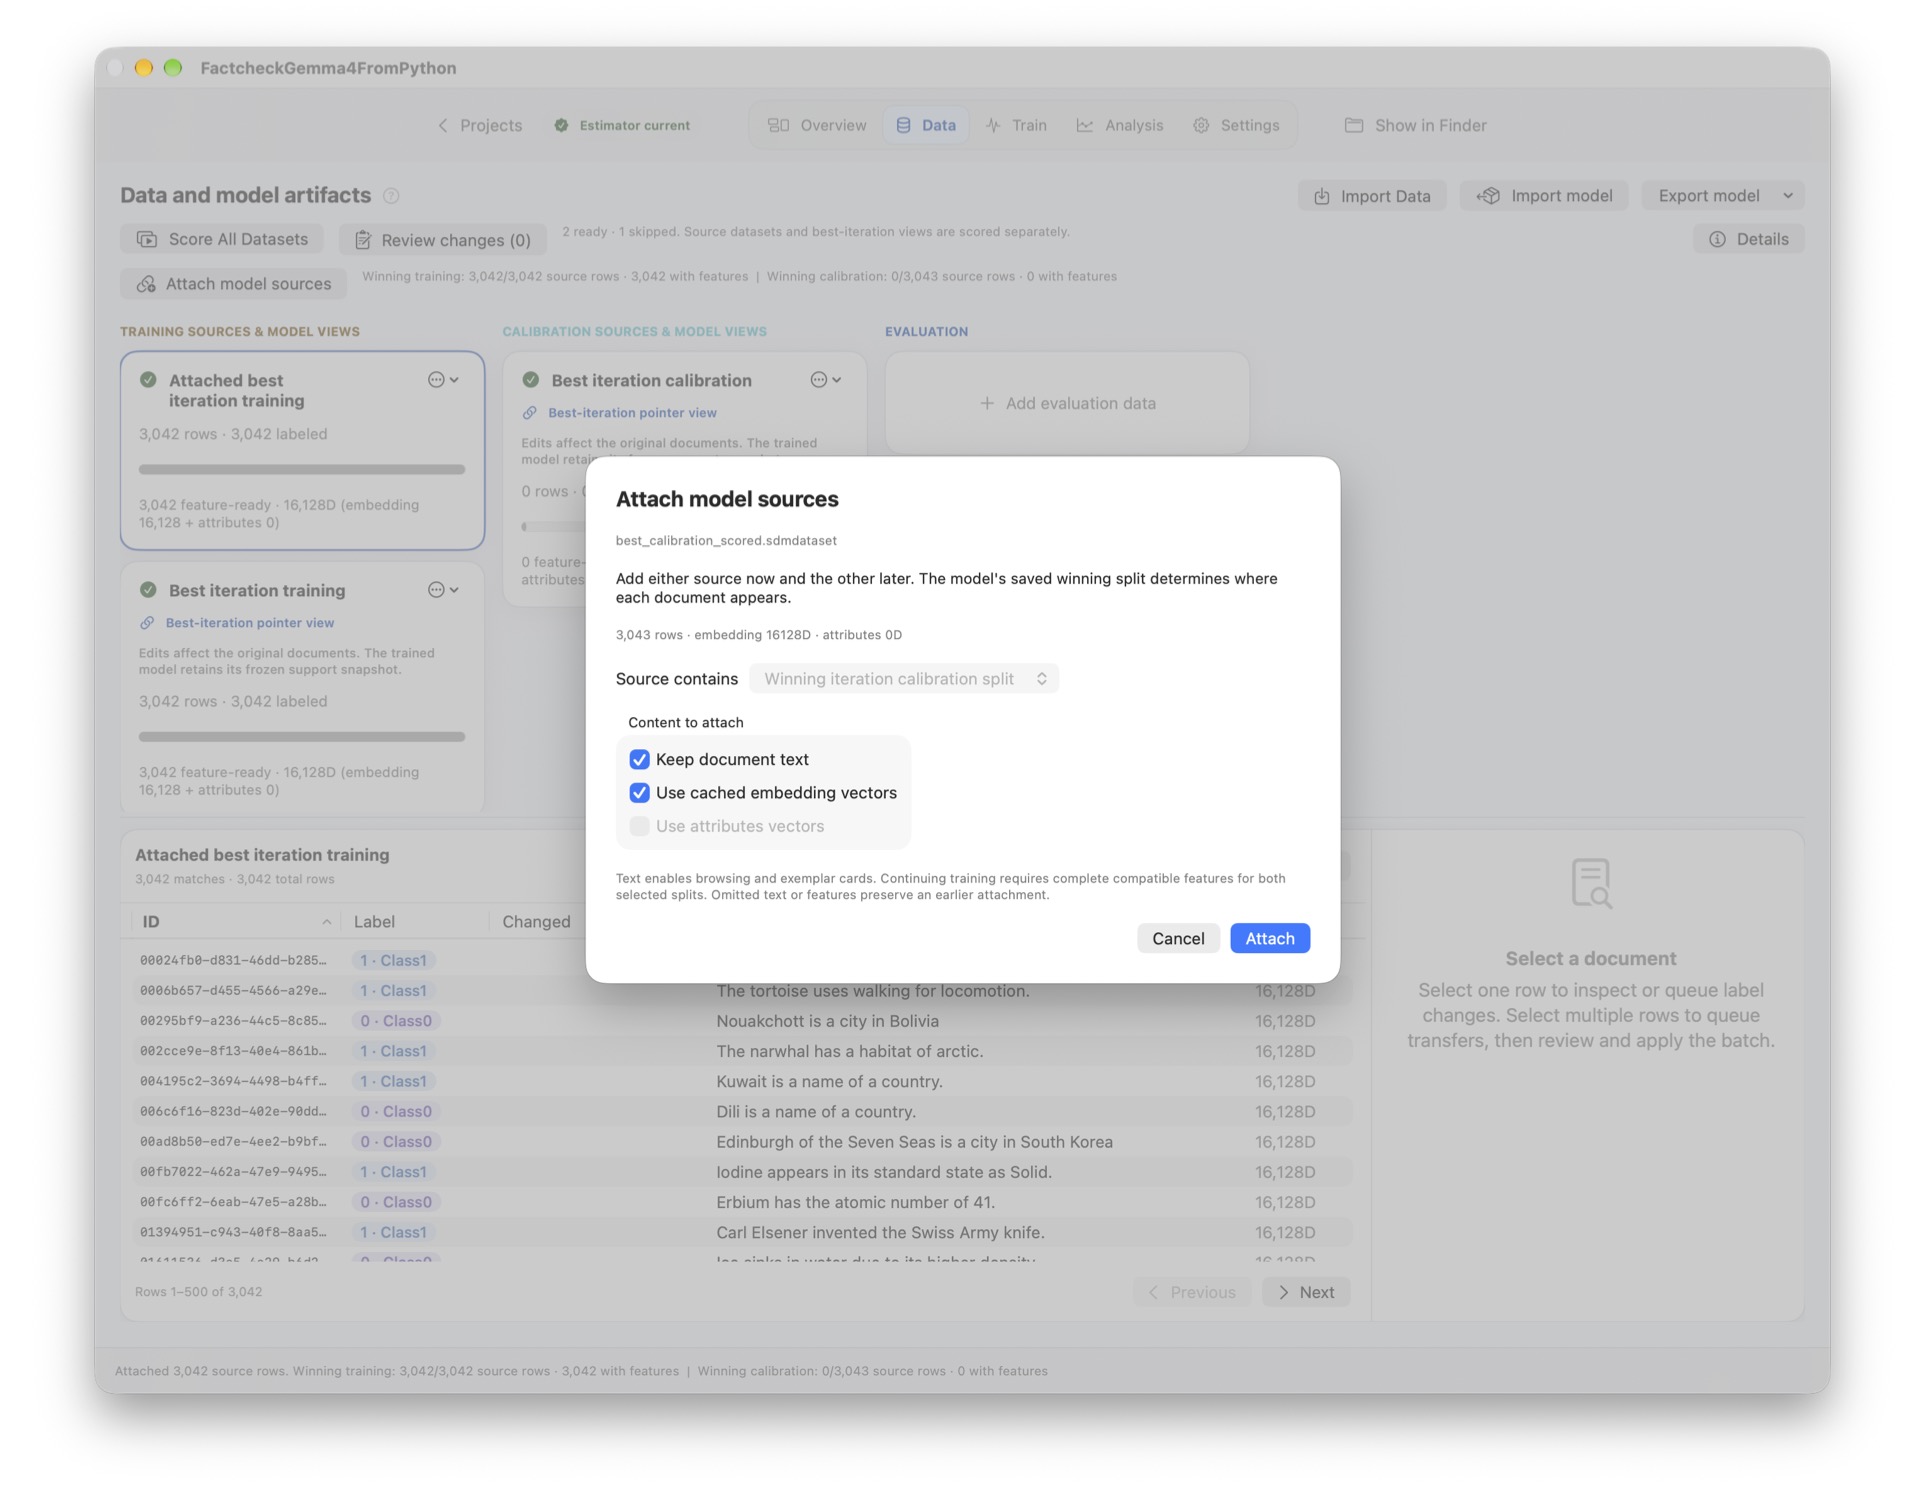Toggle Keep document text checkbox
Image resolution: width=1924 pixels, height=1487 pixels.
point(639,760)
